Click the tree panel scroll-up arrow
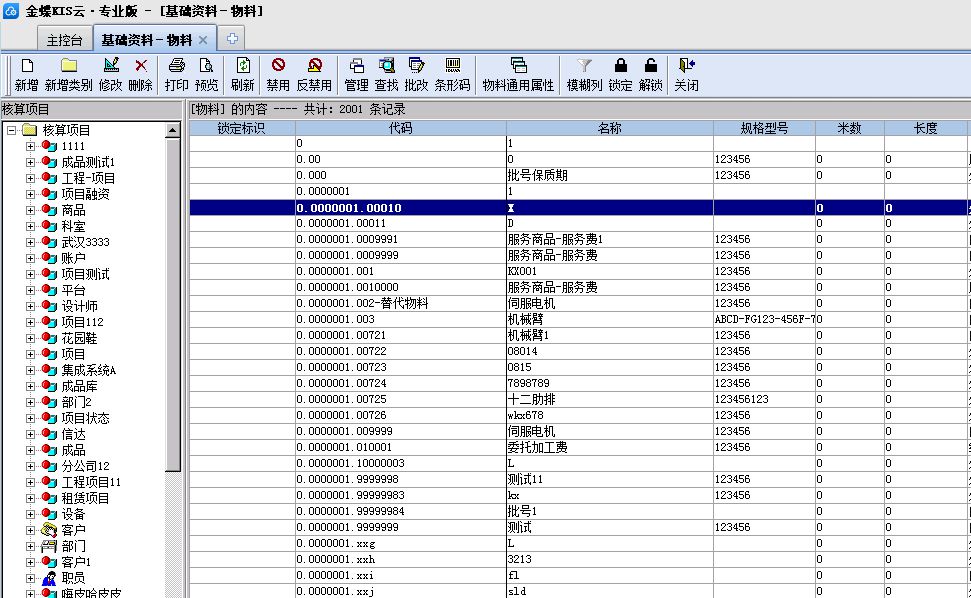Image resolution: width=971 pixels, height=598 pixels. click(173, 130)
